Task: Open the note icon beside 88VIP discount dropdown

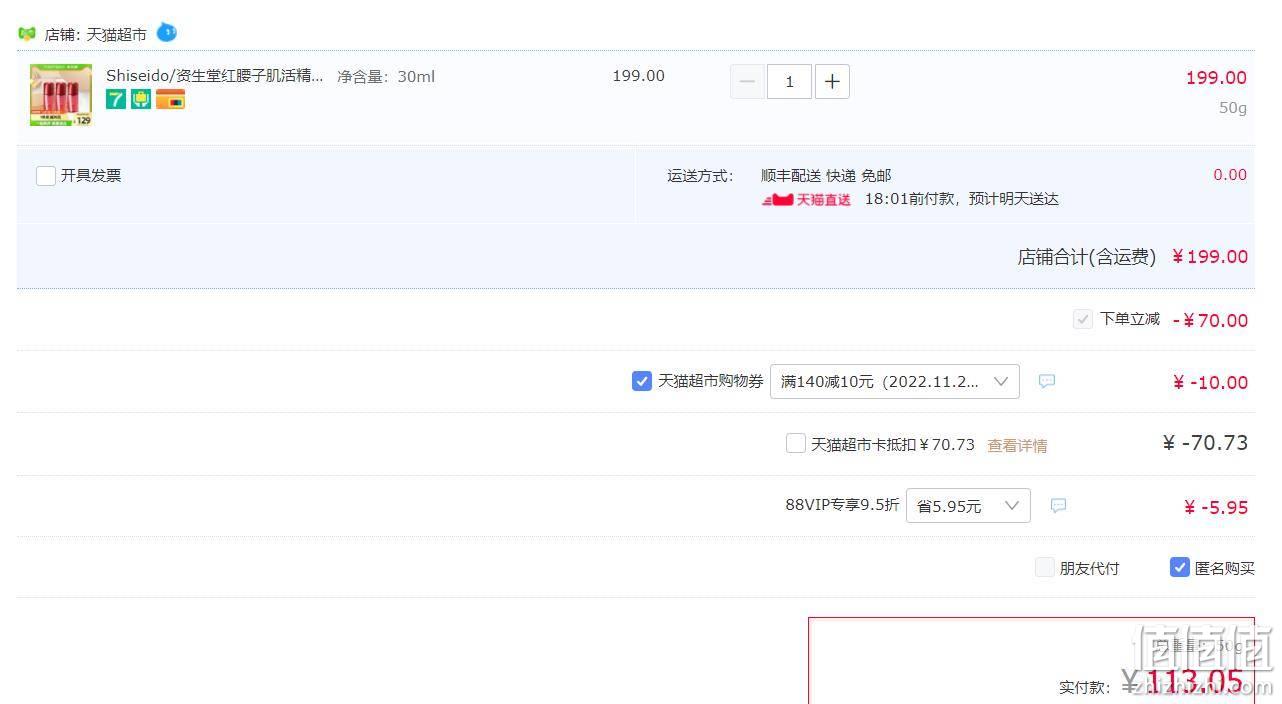Action: [x=1058, y=506]
